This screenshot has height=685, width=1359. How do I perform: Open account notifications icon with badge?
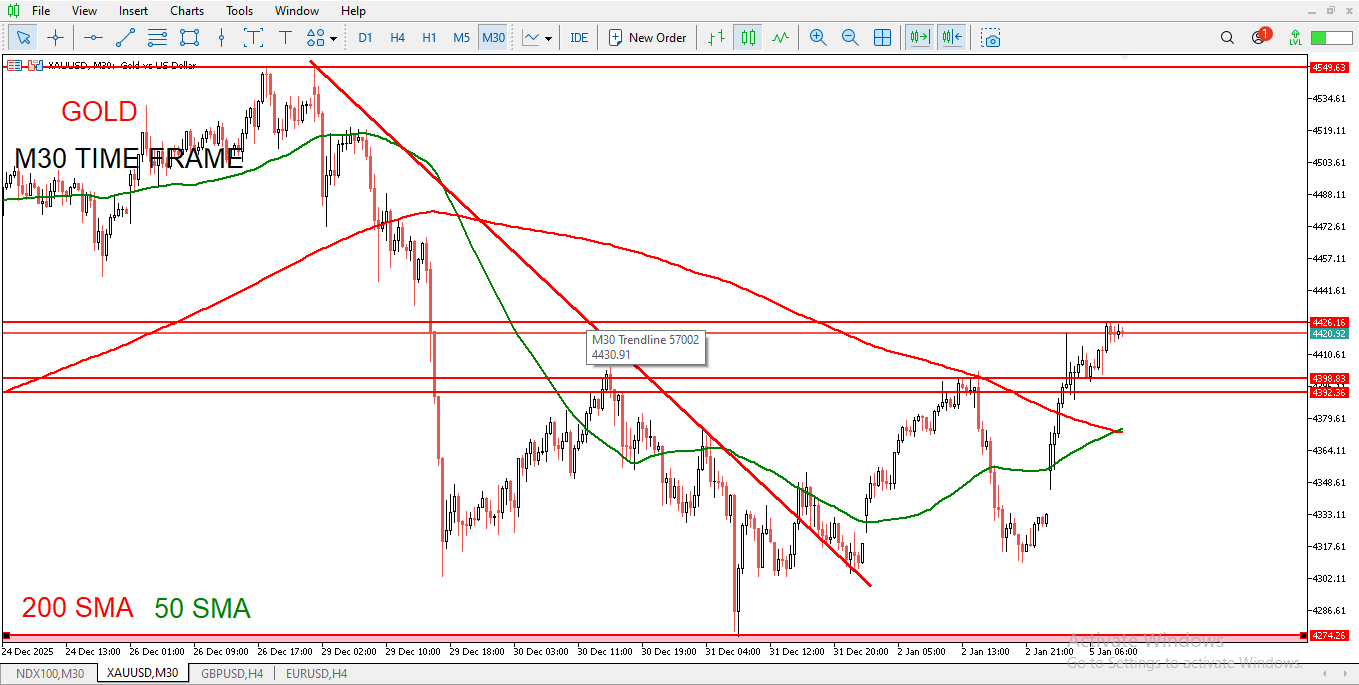(1260, 37)
